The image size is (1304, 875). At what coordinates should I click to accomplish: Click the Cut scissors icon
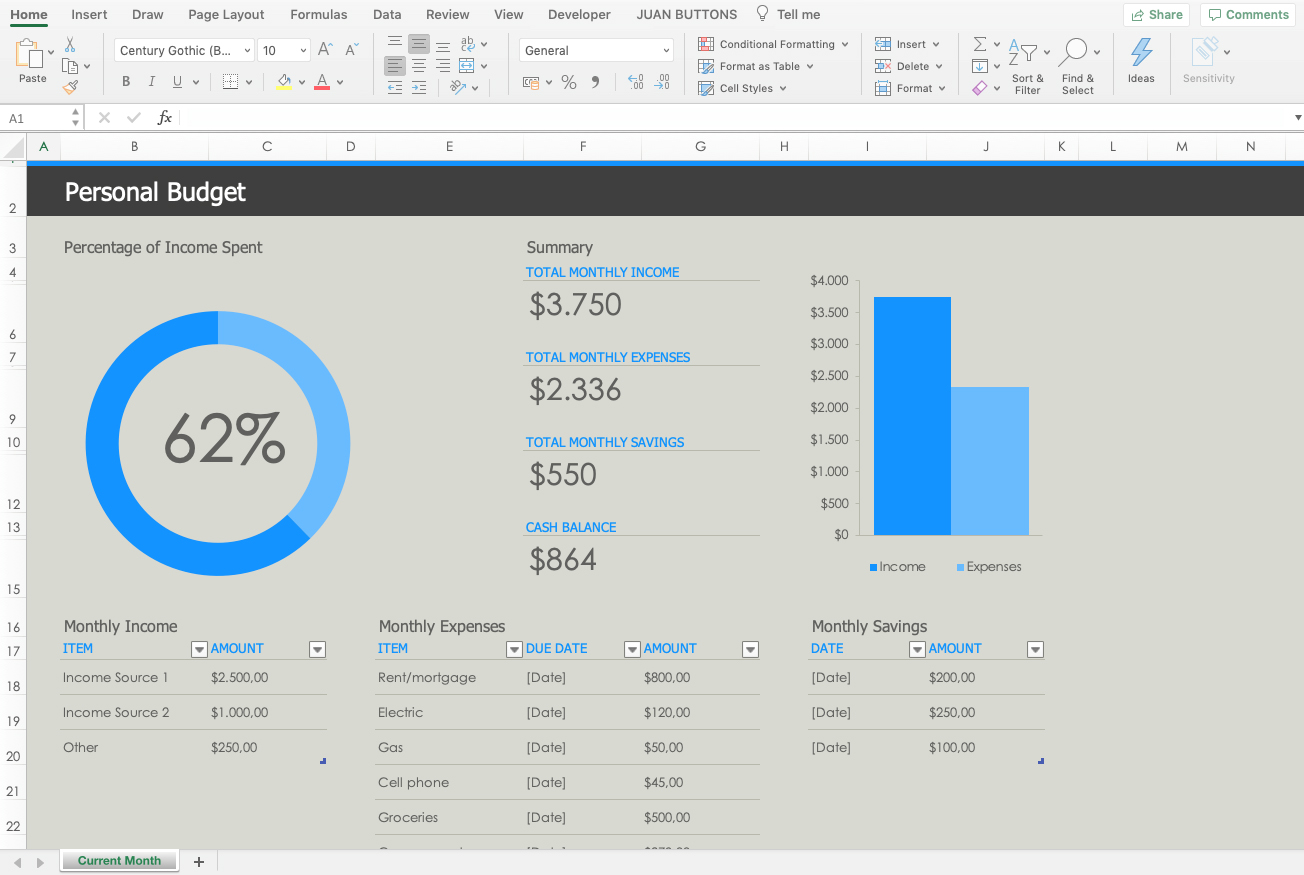tap(70, 45)
